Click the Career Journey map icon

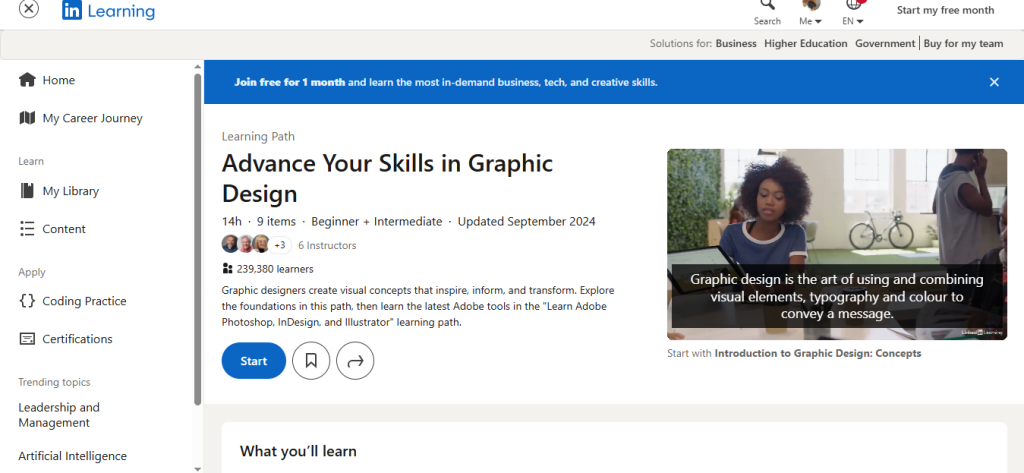pyautogui.click(x=27, y=118)
